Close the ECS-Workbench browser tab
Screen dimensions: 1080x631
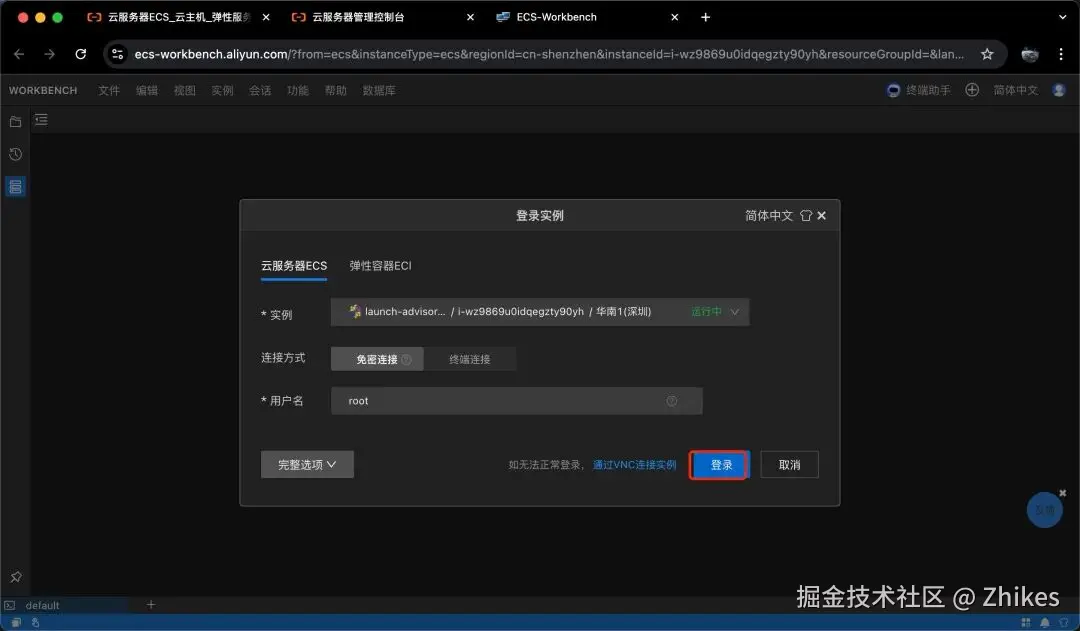coord(674,17)
